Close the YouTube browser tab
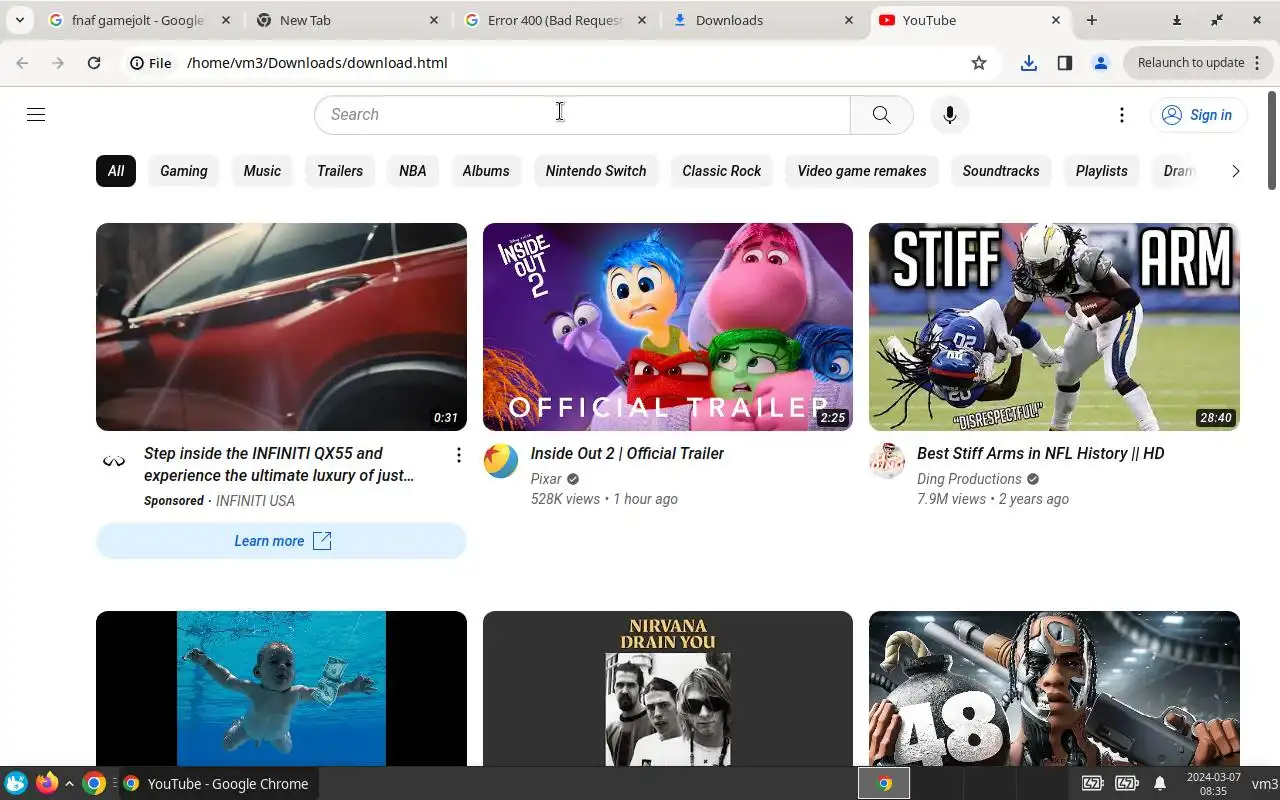 click(1056, 20)
